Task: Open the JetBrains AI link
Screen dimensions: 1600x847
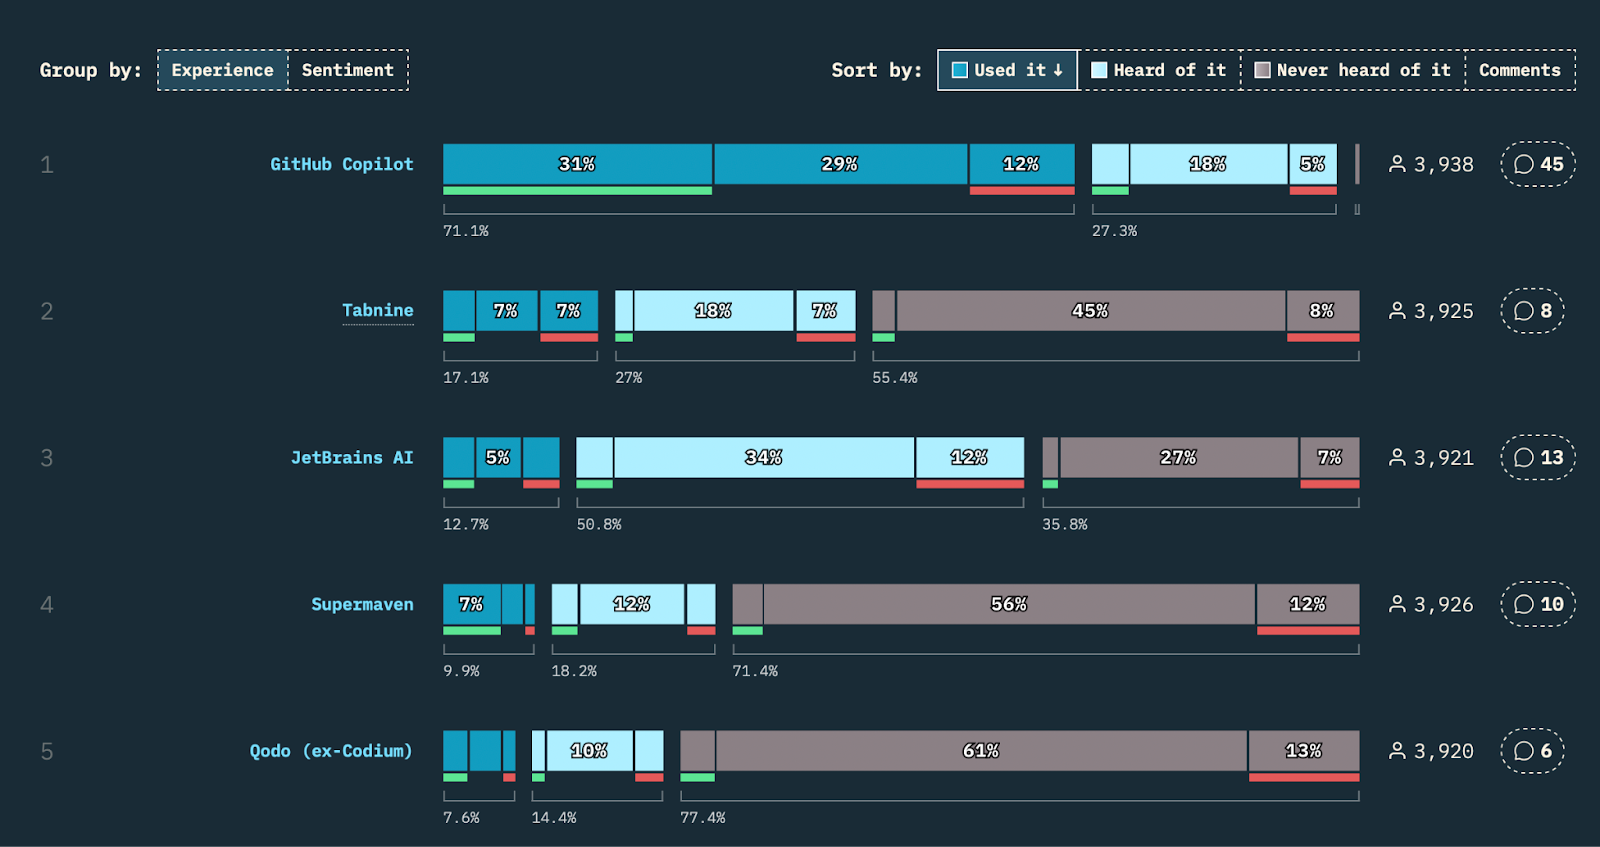Action: click(352, 457)
